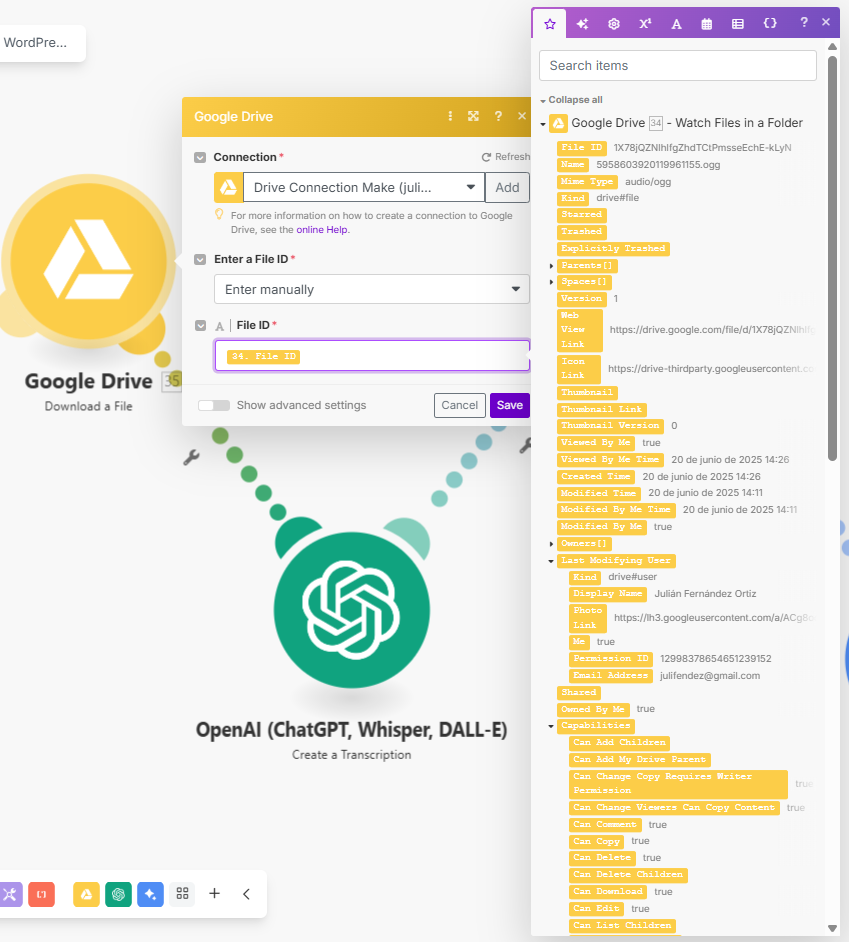Cancel the Google Drive settings
The width and height of the screenshot is (849, 942).
(460, 405)
